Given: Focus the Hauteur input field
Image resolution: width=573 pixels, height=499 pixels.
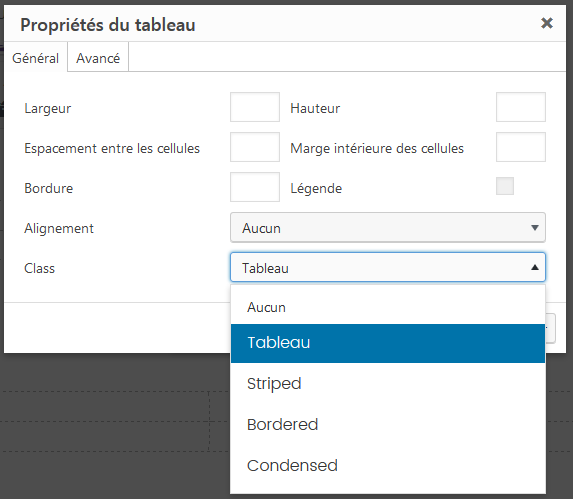Looking at the screenshot, I should (521, 107).
